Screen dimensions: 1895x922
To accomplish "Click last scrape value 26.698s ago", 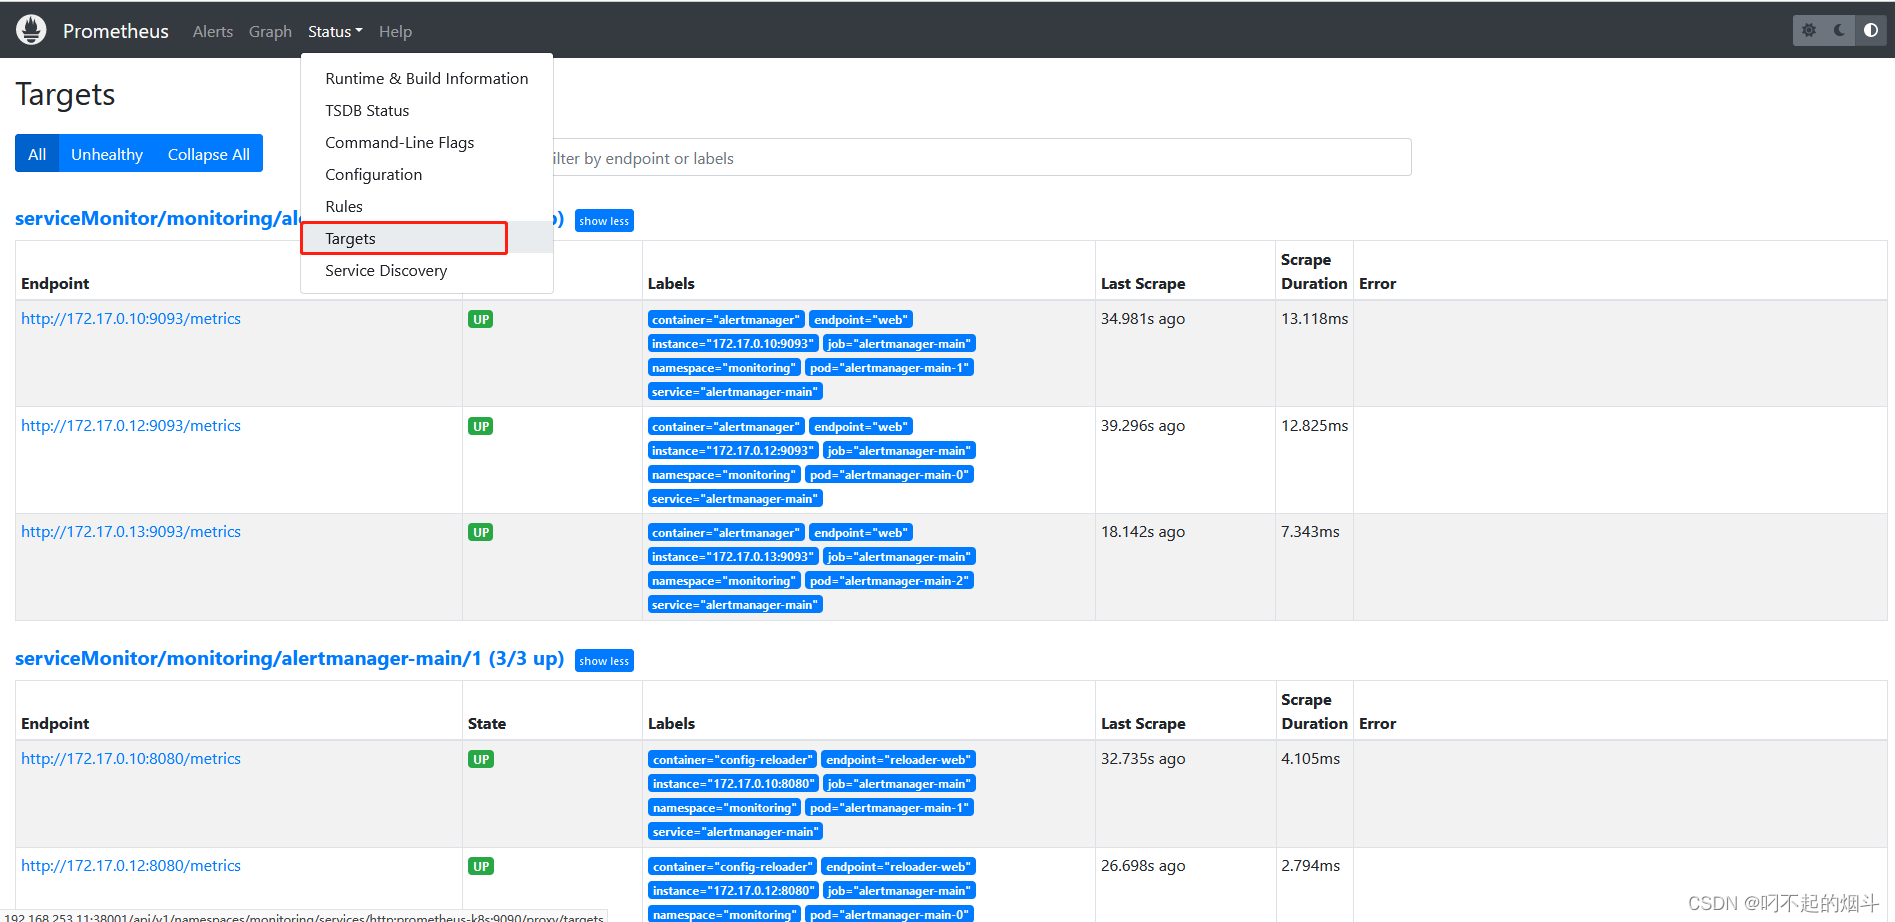I will pyautogui.click(x=1143, y=865).
